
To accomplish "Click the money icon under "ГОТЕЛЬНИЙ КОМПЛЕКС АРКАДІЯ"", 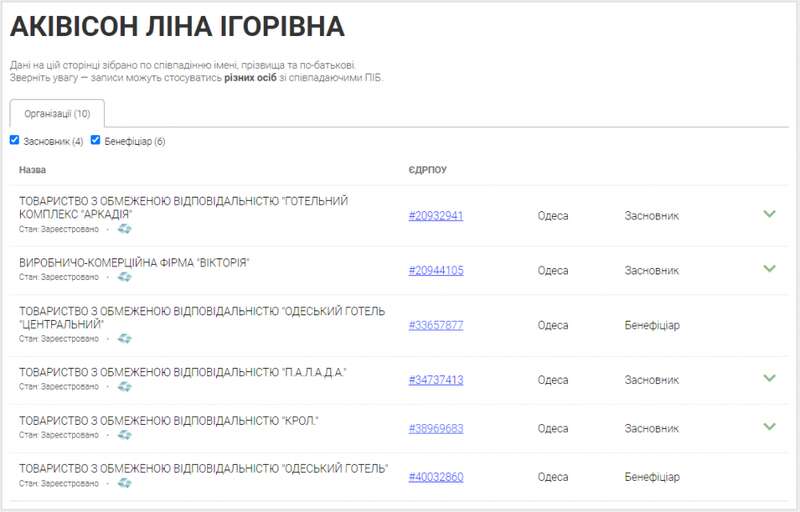I will point(124,229).
